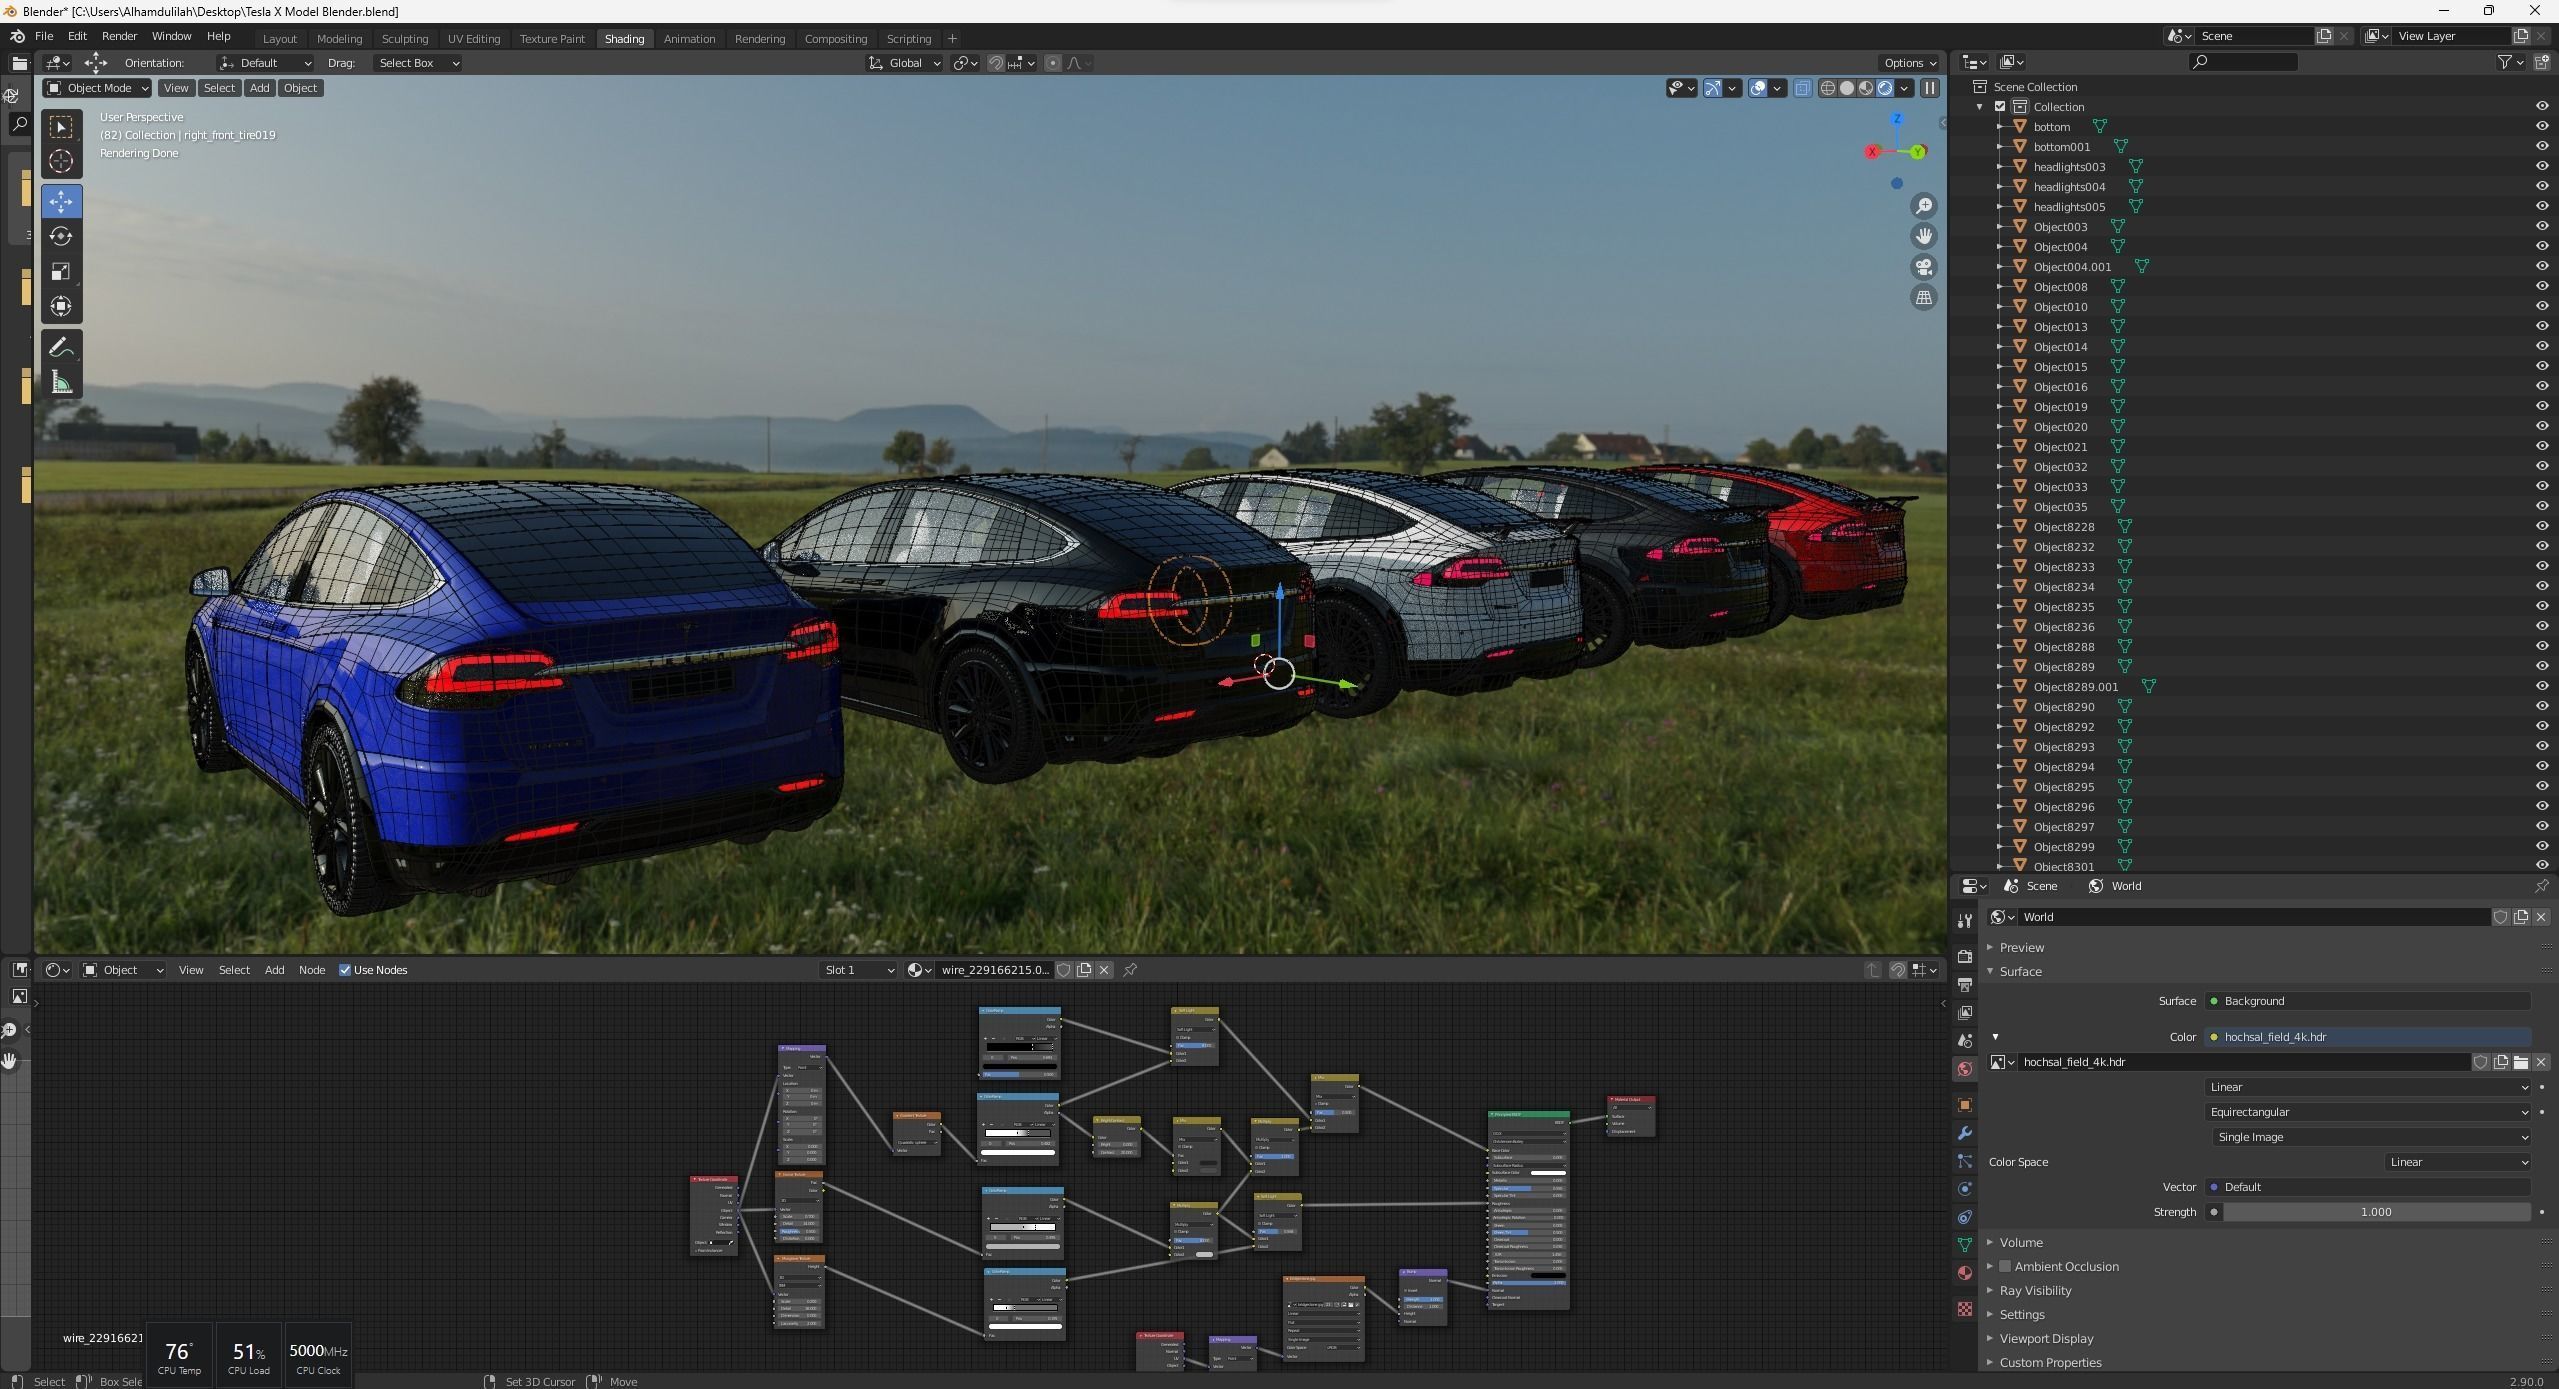
Task: Toggle camera view with camera icon
Action: click(1923, 267)
